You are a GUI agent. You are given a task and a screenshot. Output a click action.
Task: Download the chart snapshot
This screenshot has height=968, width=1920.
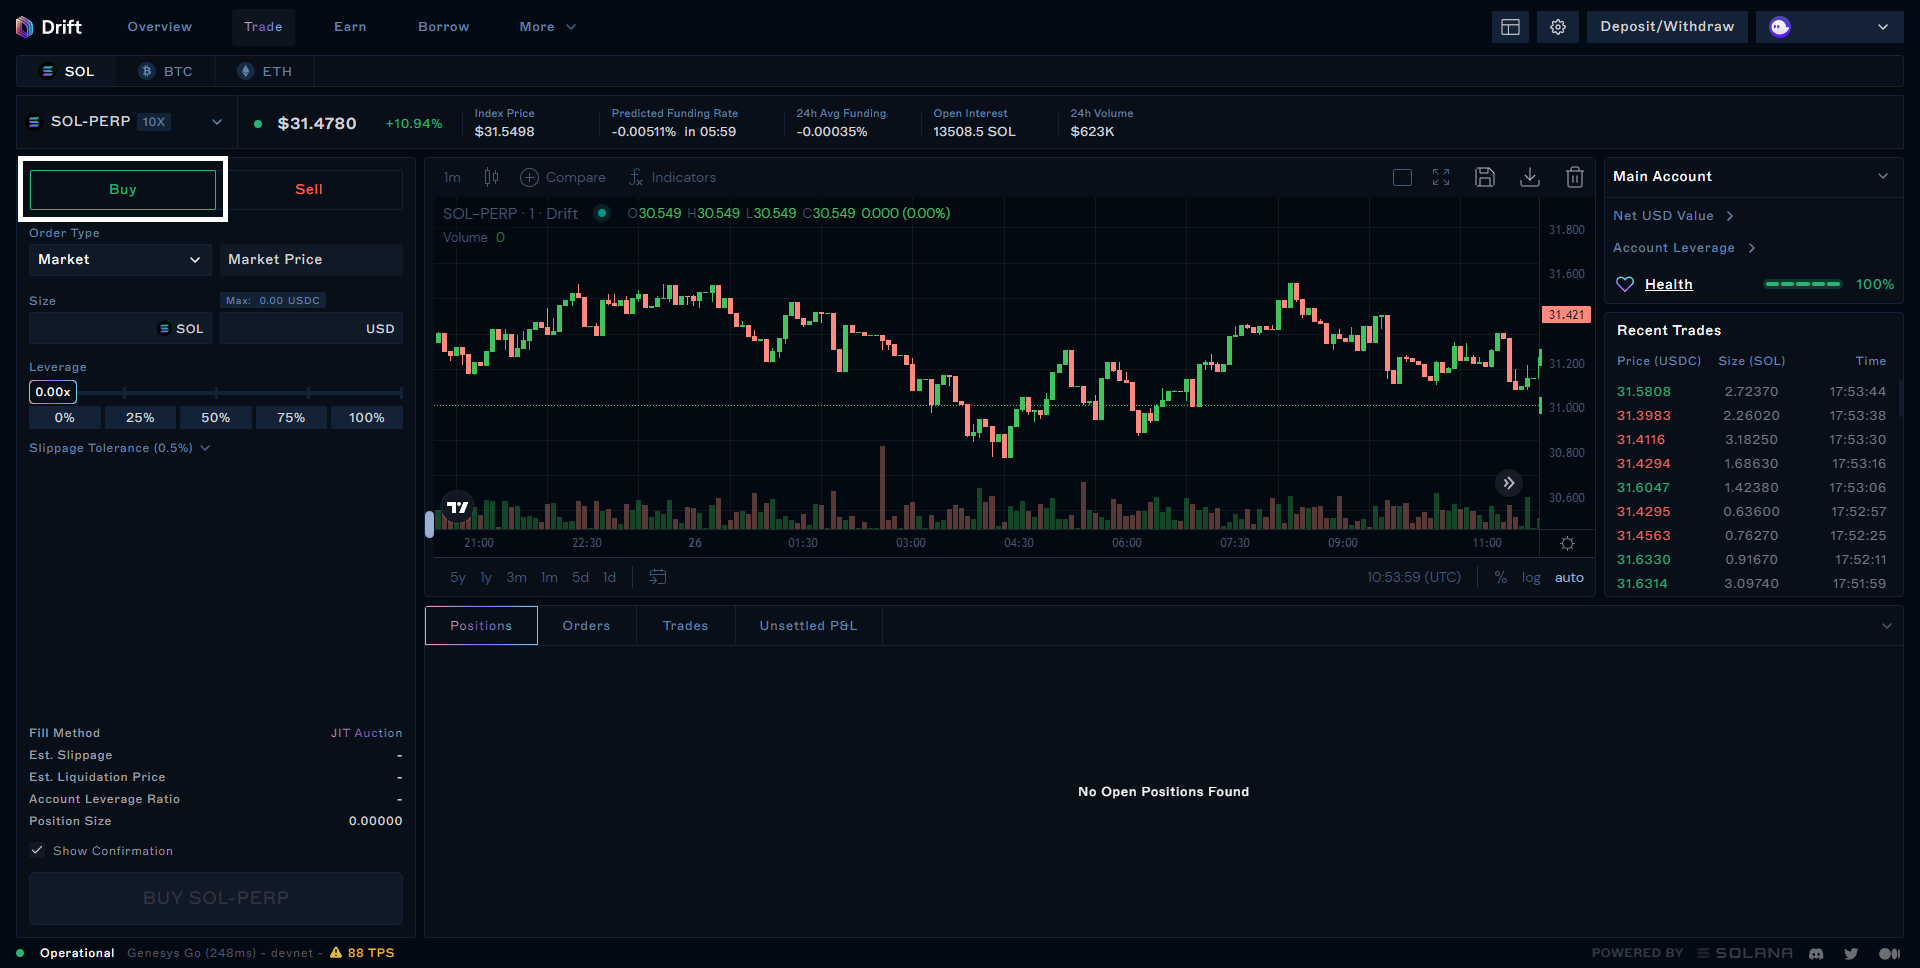coord(1530,177)
